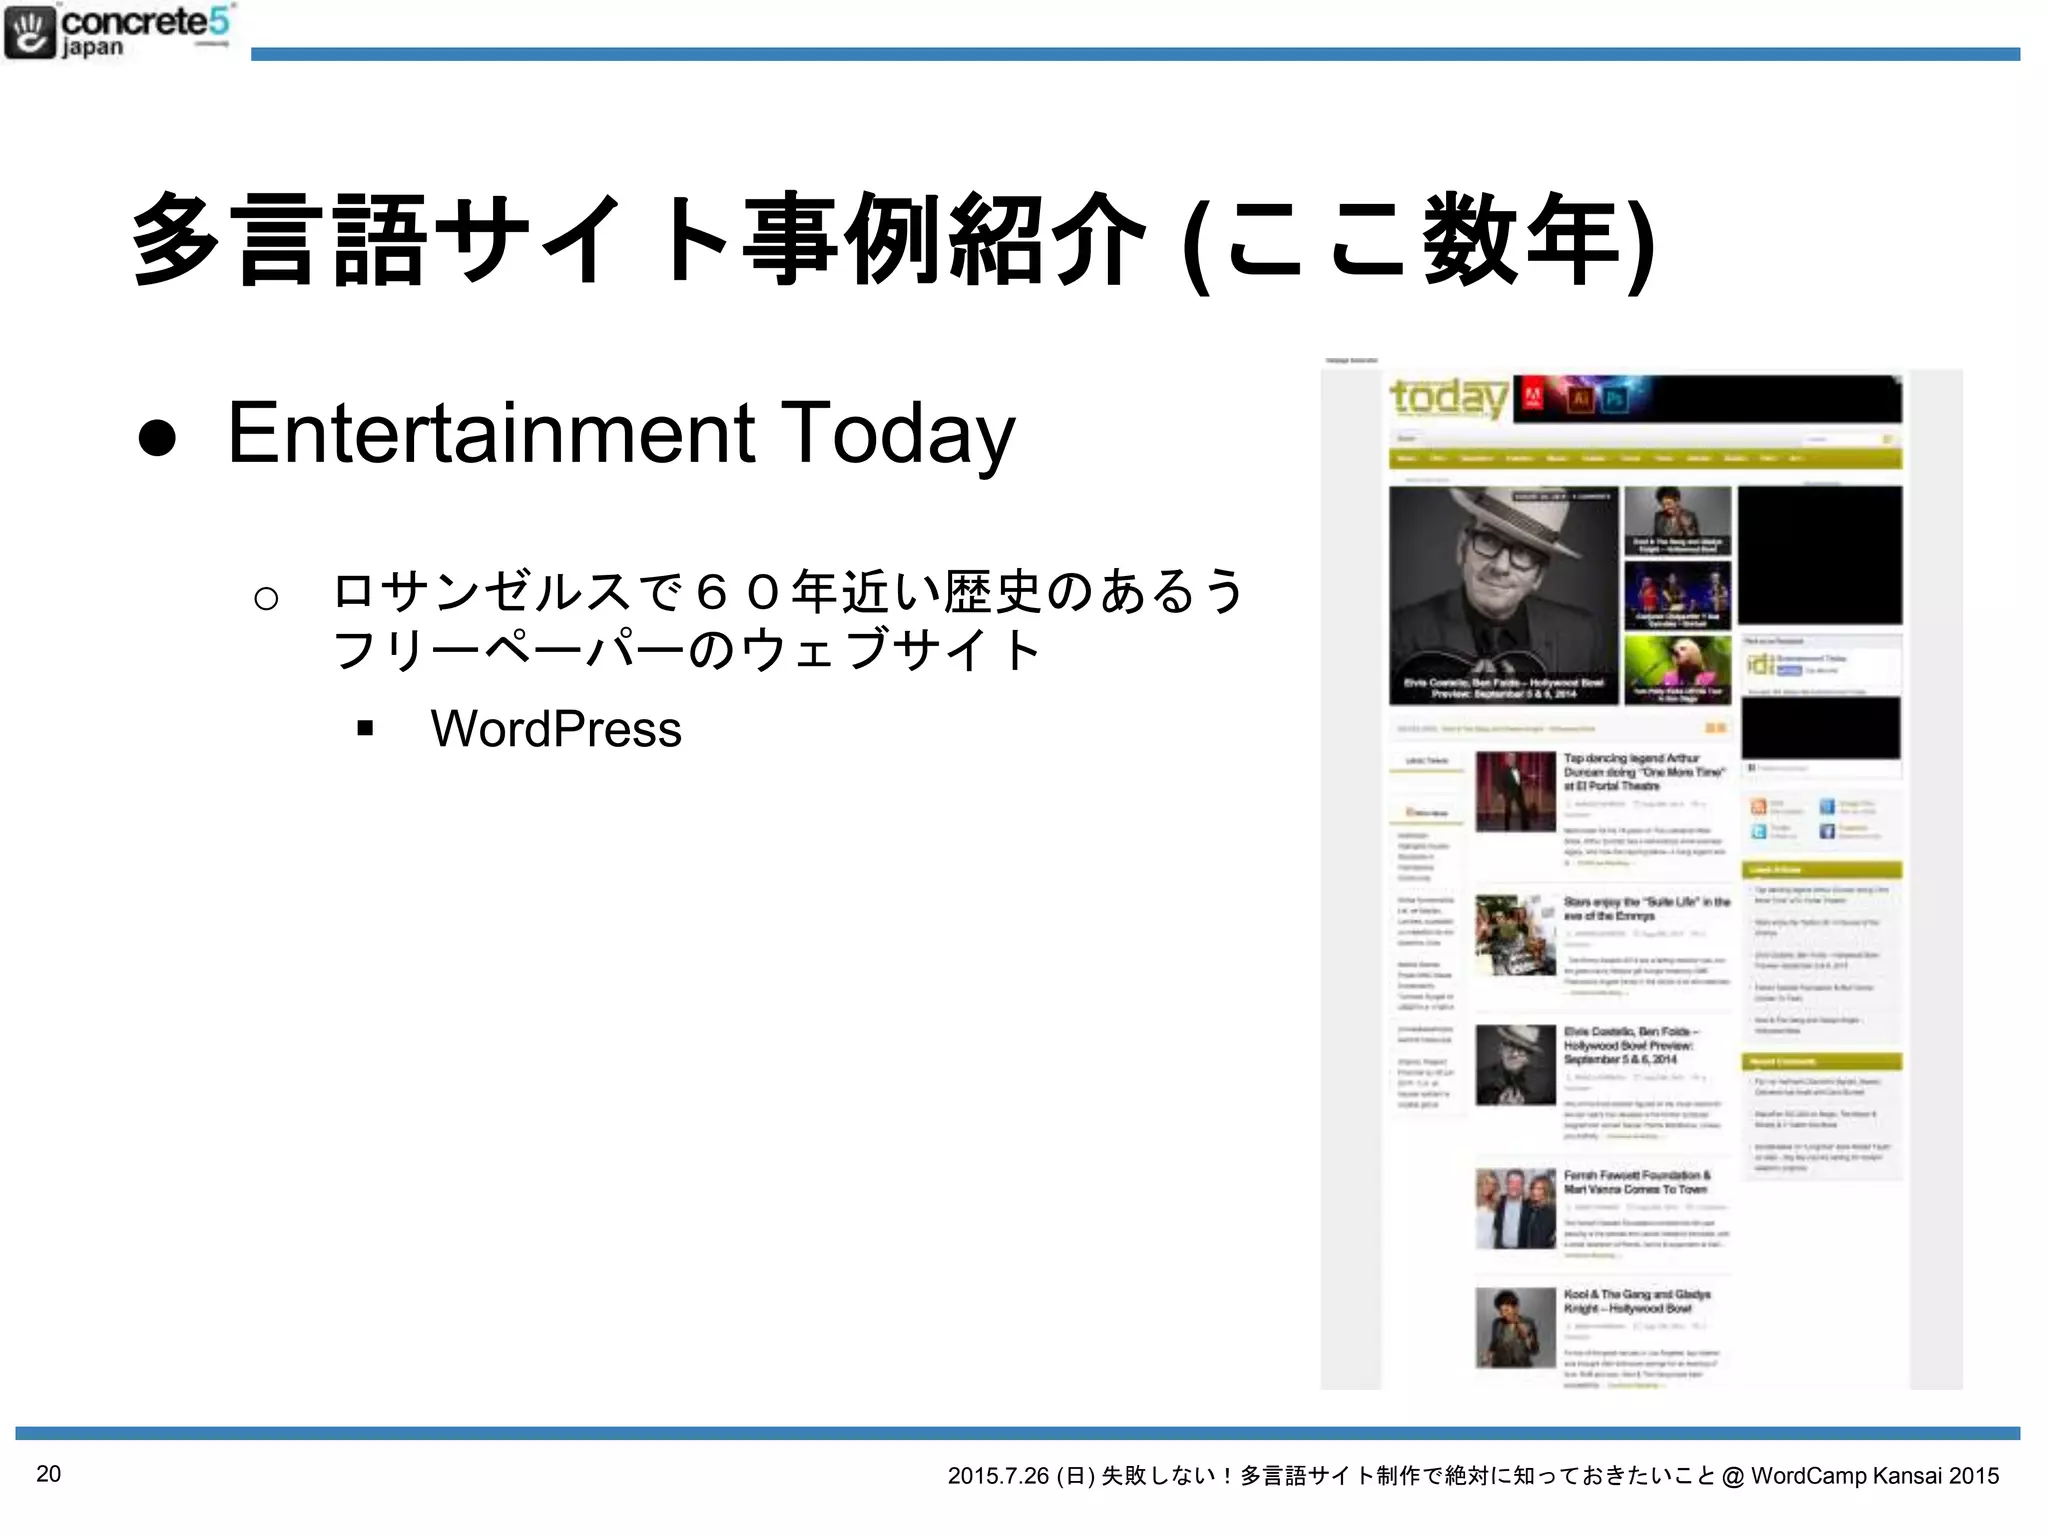2048x1536 pixels.
Task: Select the "Entertainment Today" bullet text
Action: click(621, 433)
